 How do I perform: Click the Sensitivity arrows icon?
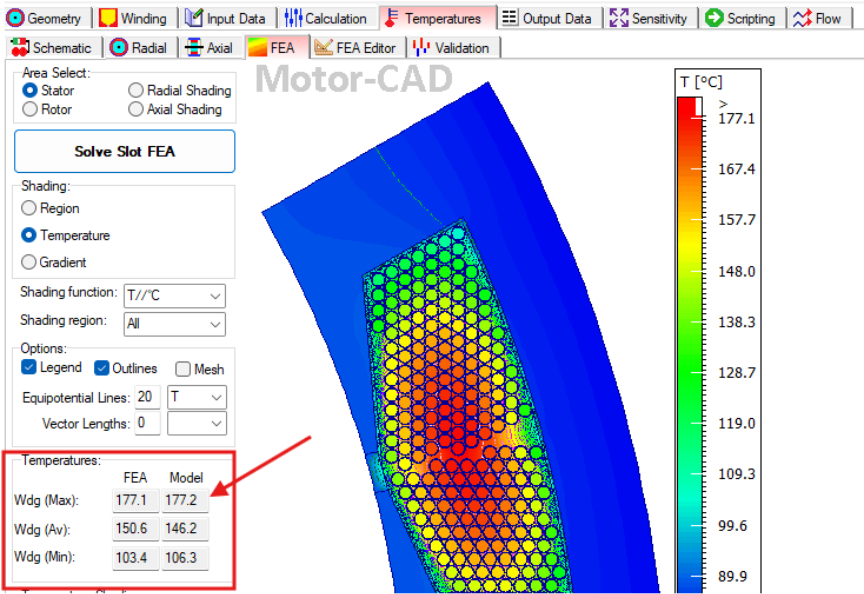pyautogui.click(x=619, y=18)
